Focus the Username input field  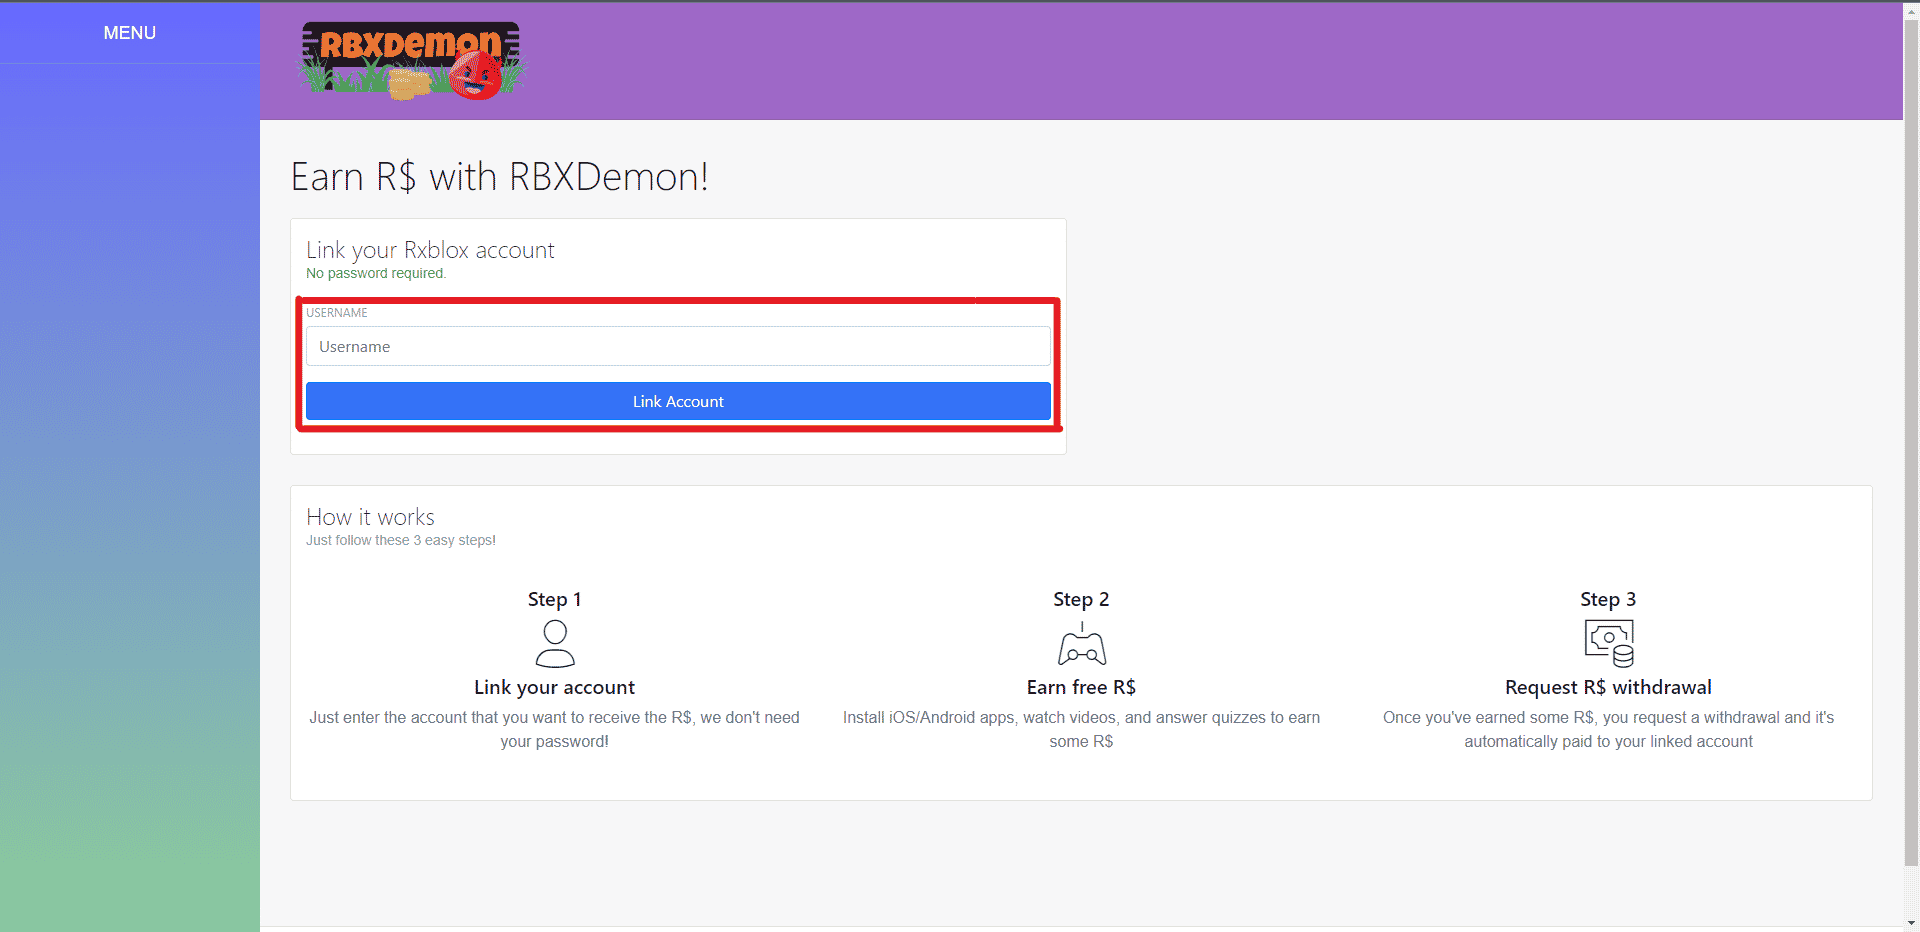pyautogui.click(x=678, y=346)
